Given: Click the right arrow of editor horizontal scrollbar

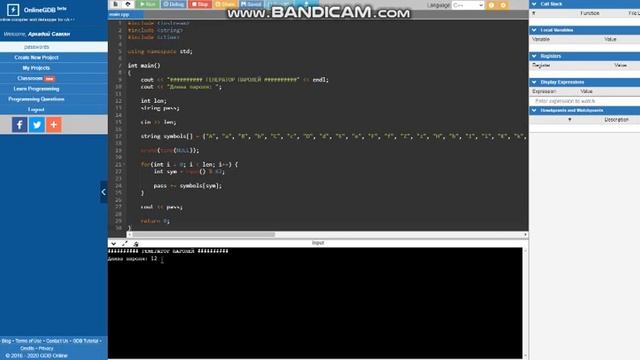Looking at the screenshot, I should tap(525, 235).
